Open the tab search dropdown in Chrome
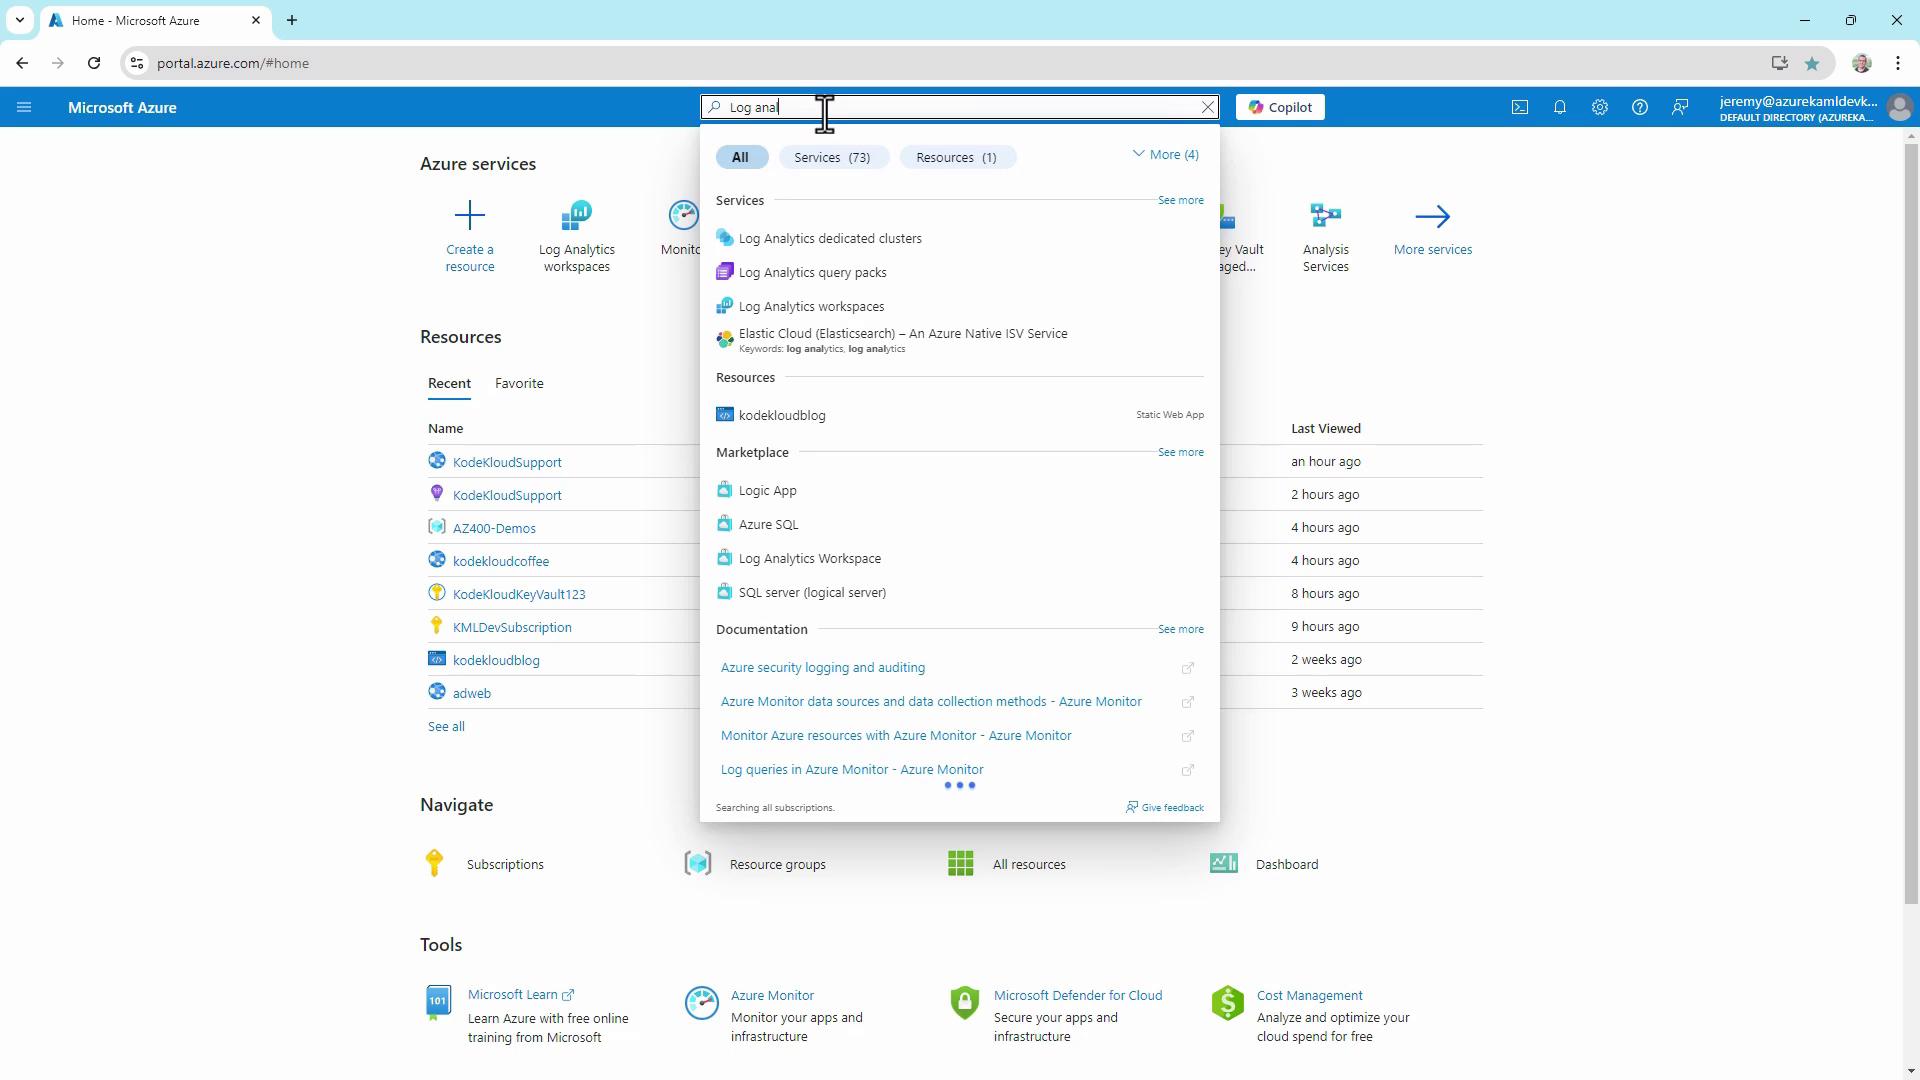Image resolution: width=1920 pixels, height=1080 pixels. click(x=19, y=20)
